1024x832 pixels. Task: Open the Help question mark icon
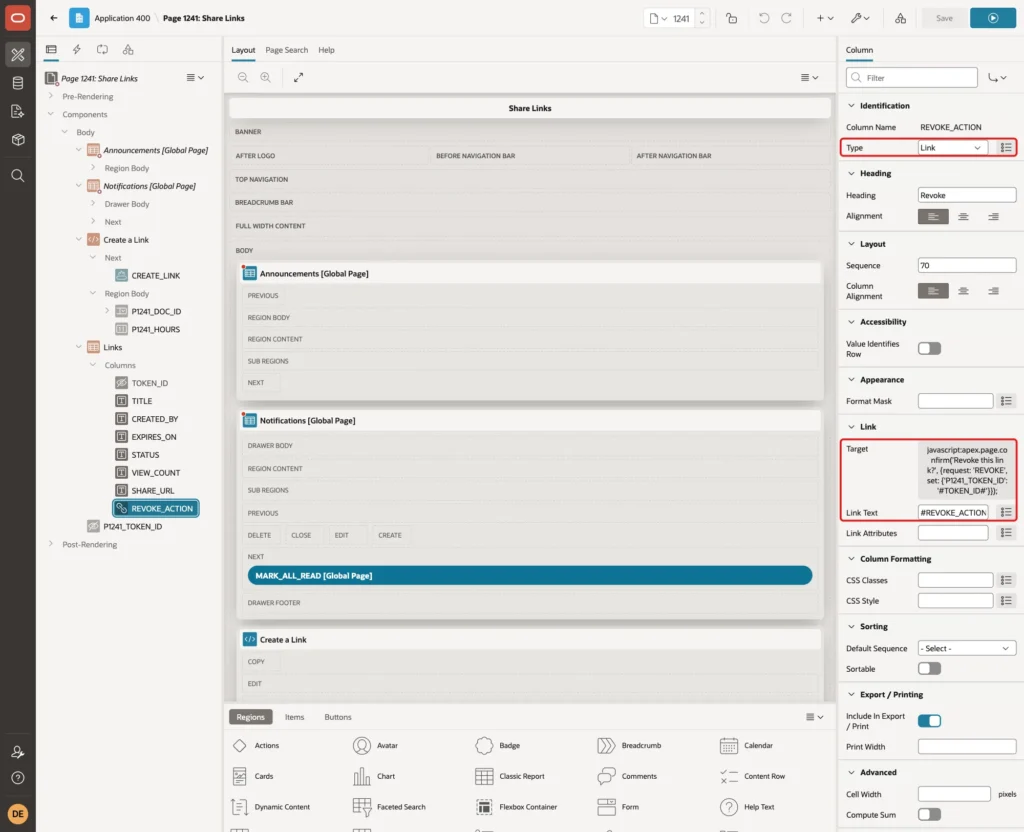tap(18, 778)
